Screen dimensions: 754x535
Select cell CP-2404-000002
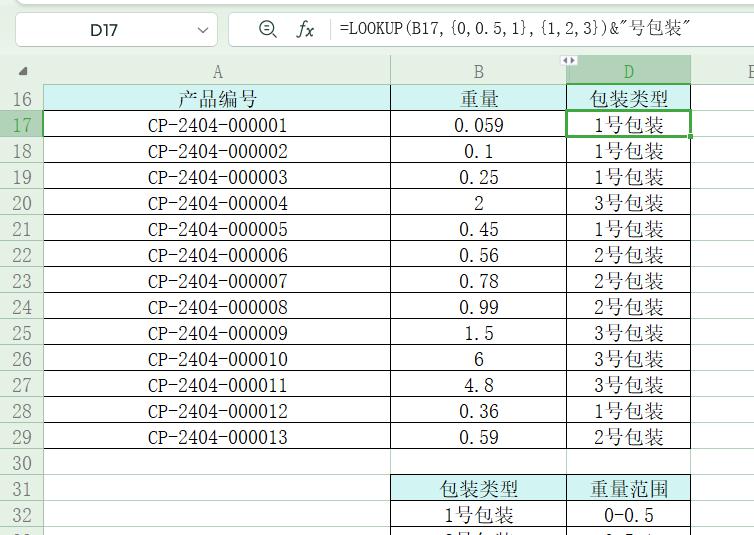(217, 150)
